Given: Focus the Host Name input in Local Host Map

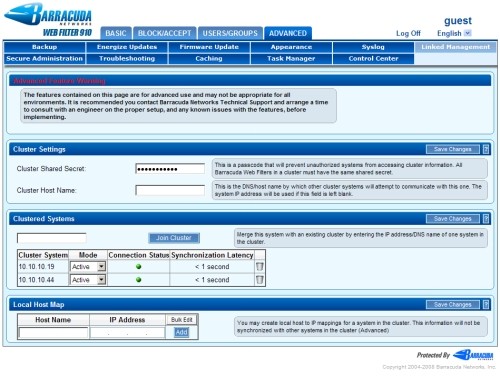Looking at the screenshot, I should coord(54,333).
